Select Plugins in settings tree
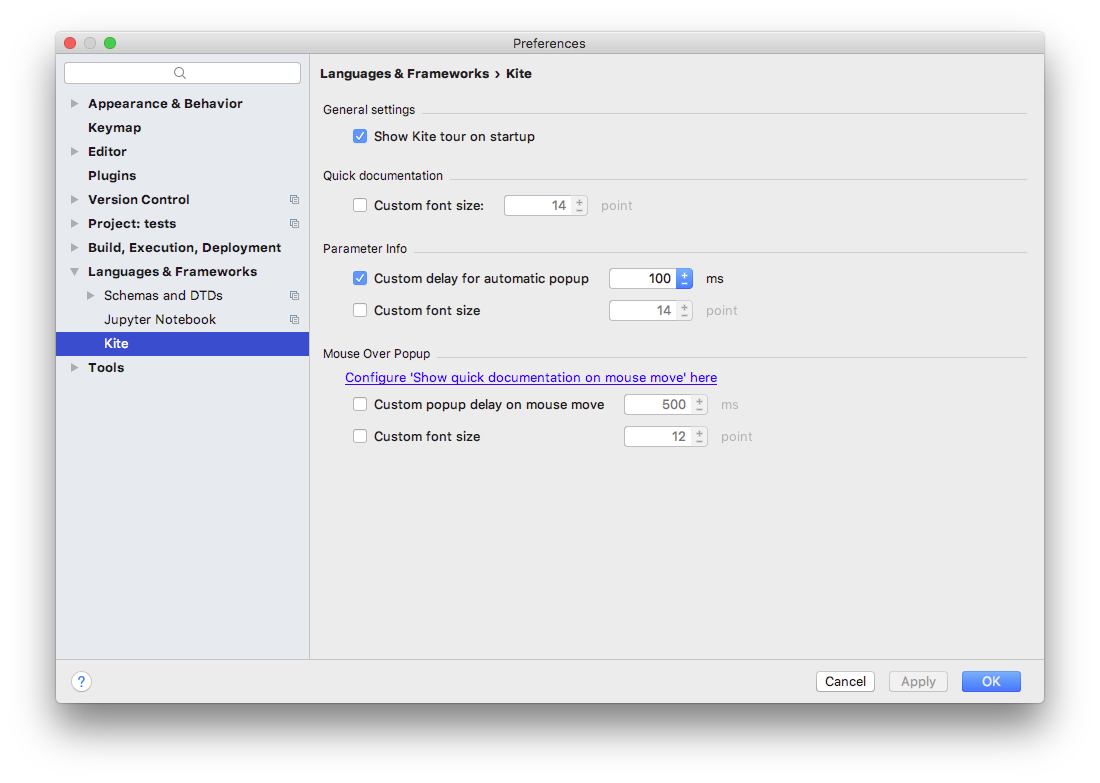 coord(112,175)
